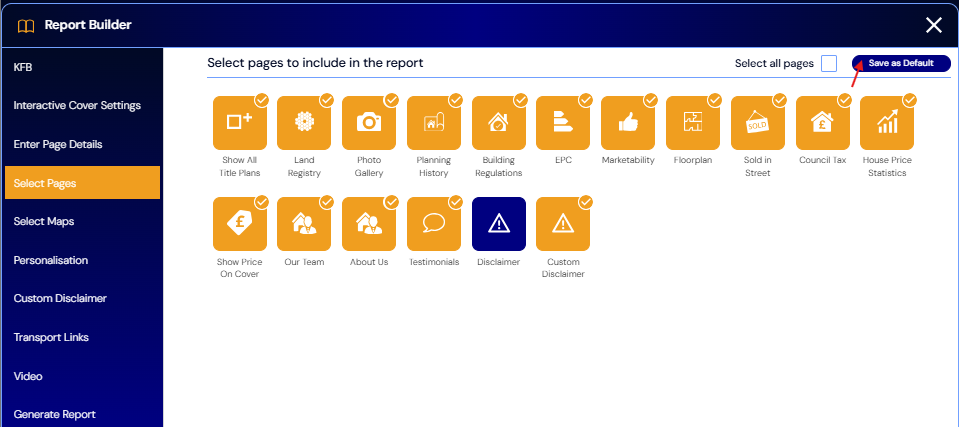Close the Report Builder dialog
Screen dimensions: 959x427
pyautogui.click(x=933, y=25)
